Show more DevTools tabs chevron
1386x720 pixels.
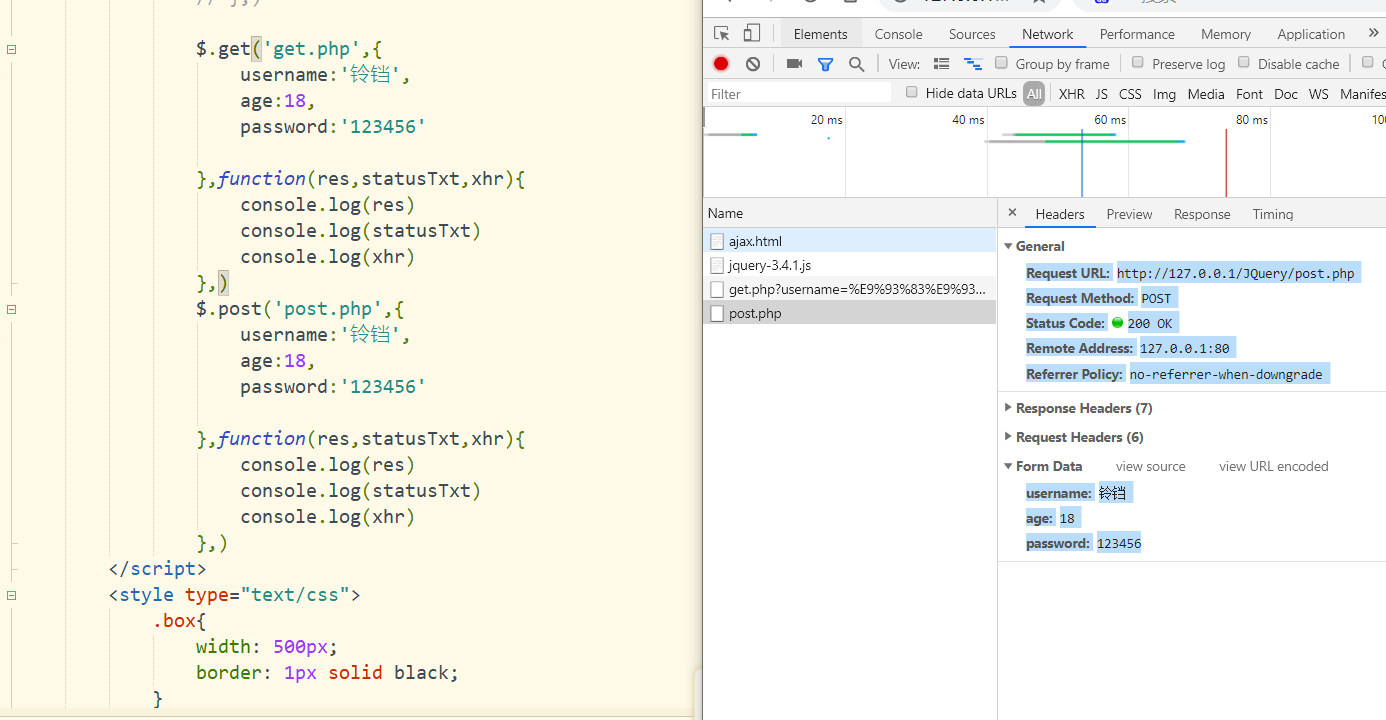coord(1373,33)
